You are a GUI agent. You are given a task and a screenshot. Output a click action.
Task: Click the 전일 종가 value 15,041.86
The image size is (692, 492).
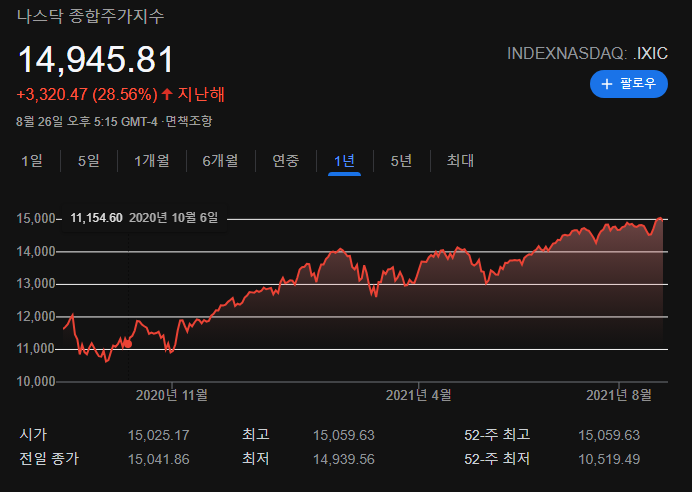pos(158,459)
